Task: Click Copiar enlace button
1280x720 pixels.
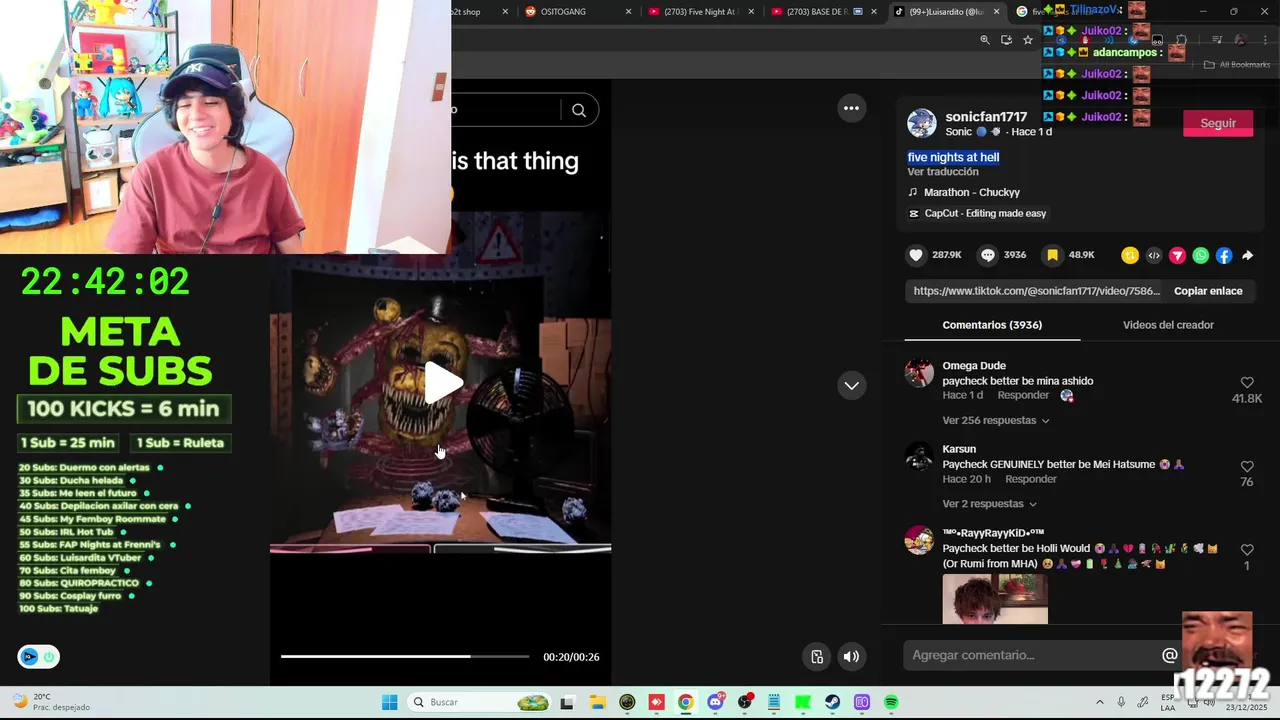Action: pyautogui.click(x=1208, y=291)
